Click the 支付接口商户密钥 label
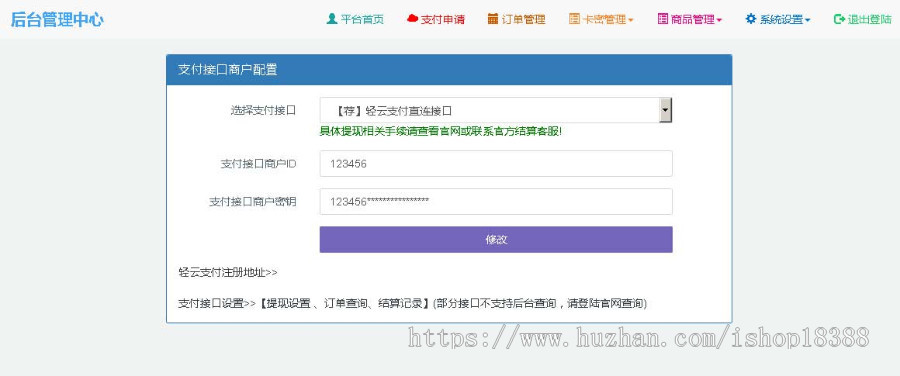 [x=253, y=201]
